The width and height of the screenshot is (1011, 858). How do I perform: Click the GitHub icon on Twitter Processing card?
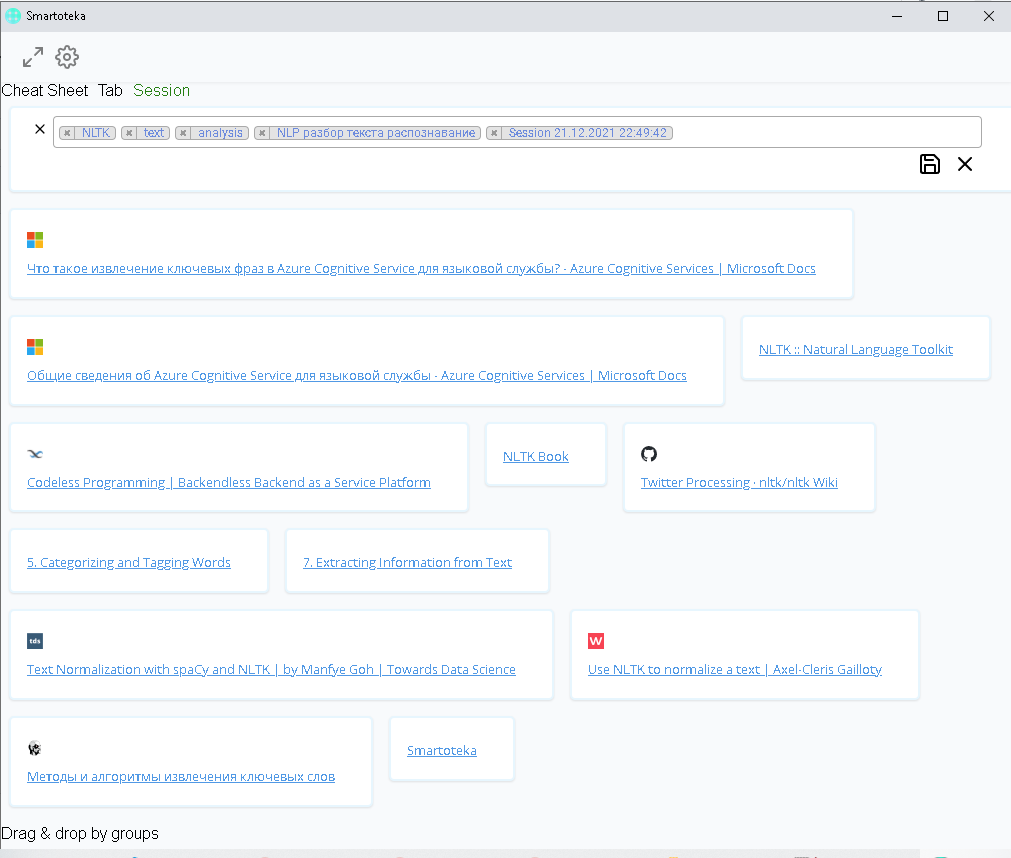pyautogui.click(x=649, y=454)
